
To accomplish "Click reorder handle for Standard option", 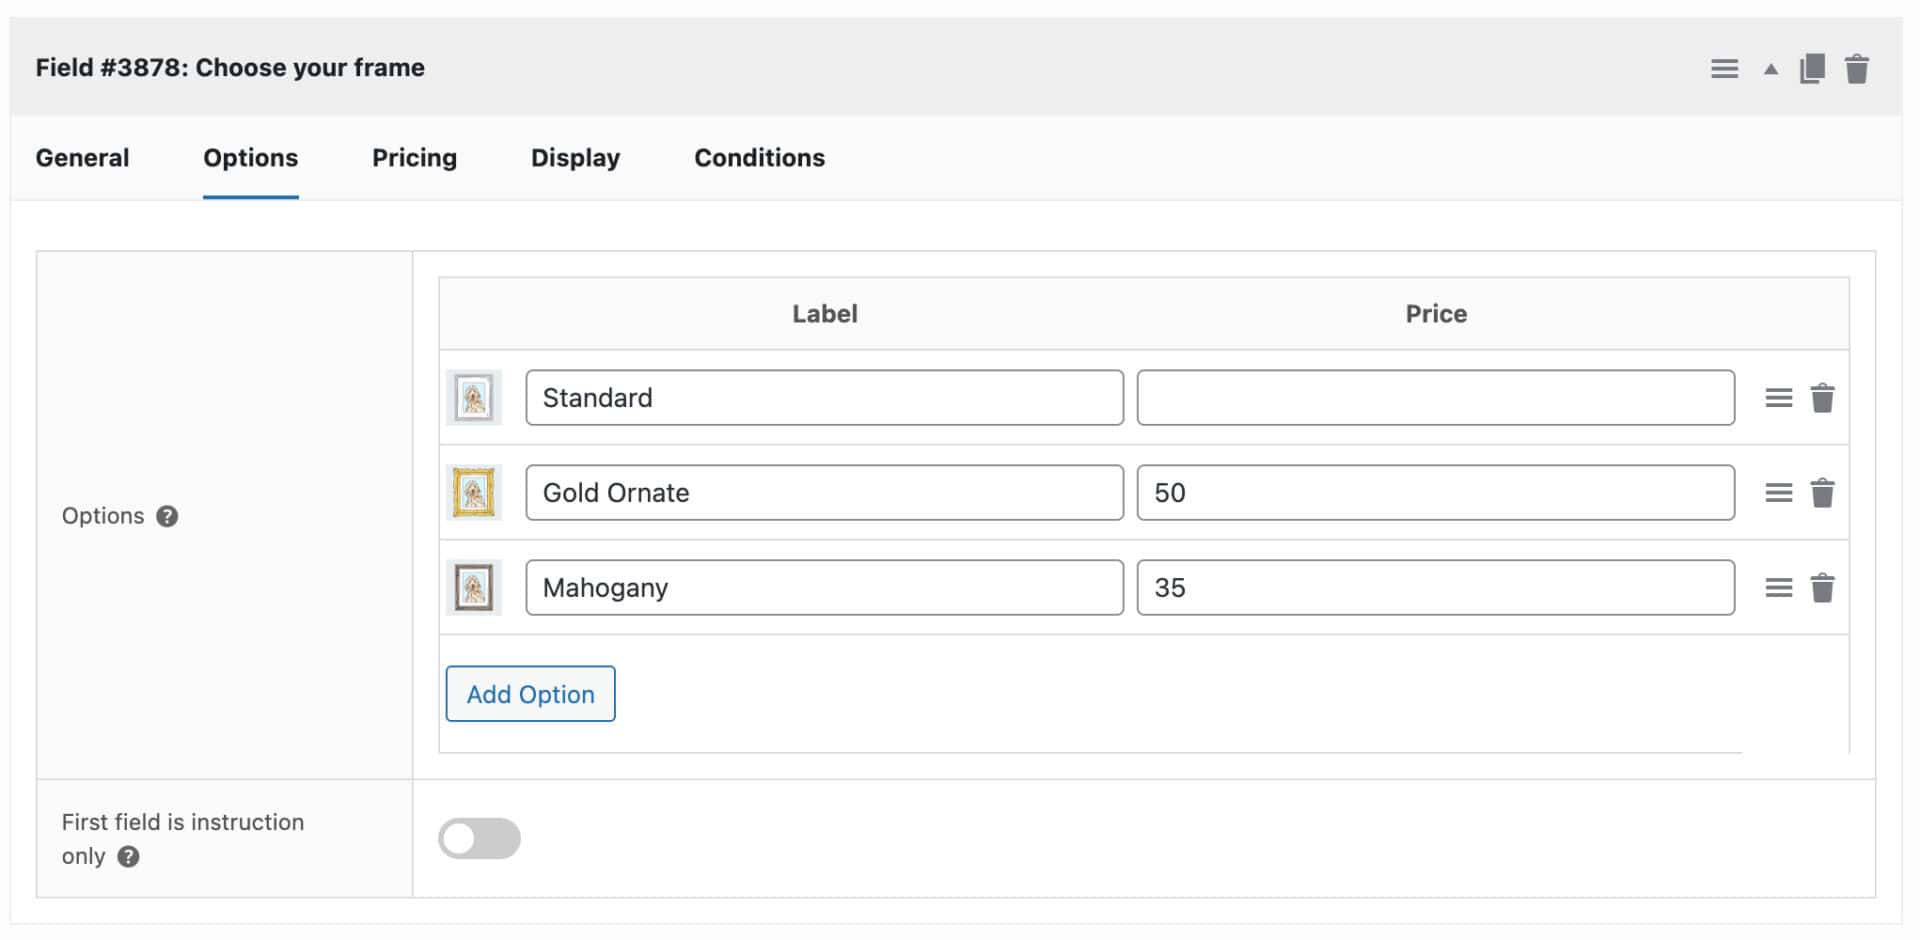I will point(1778,398).
